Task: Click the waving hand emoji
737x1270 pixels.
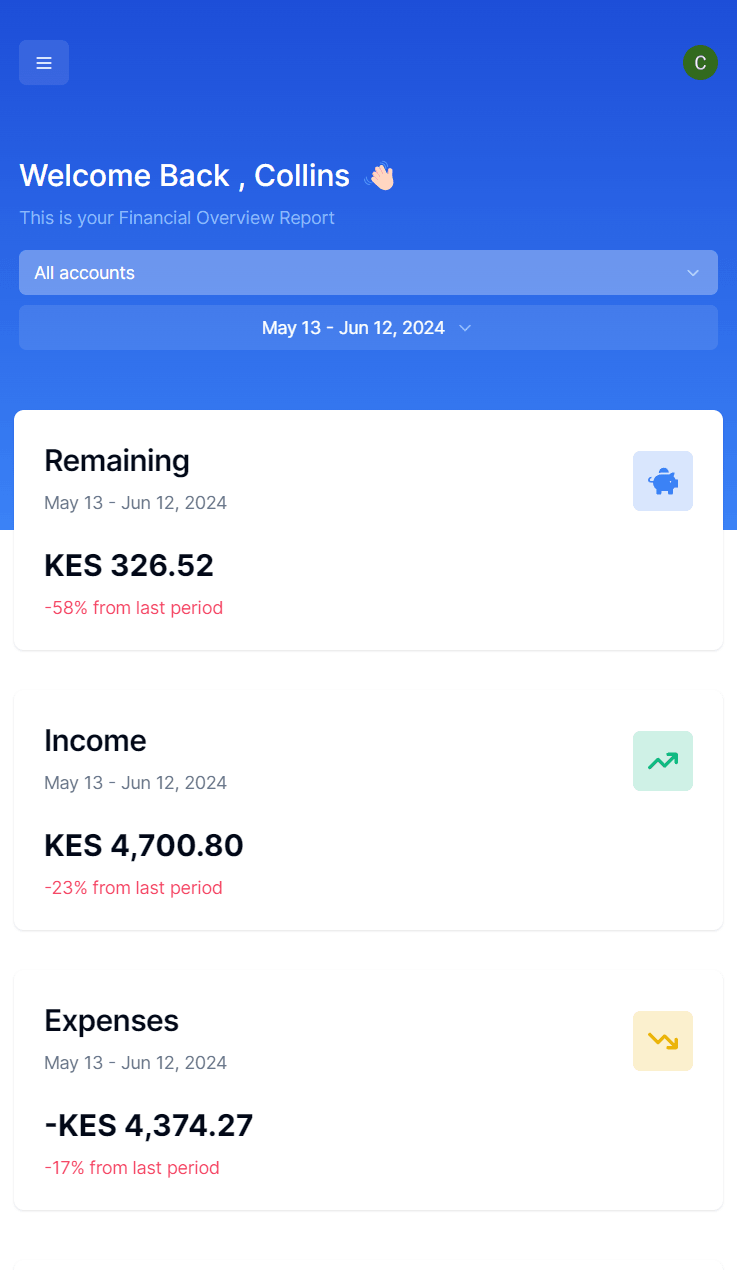Action: click(380, 176)
